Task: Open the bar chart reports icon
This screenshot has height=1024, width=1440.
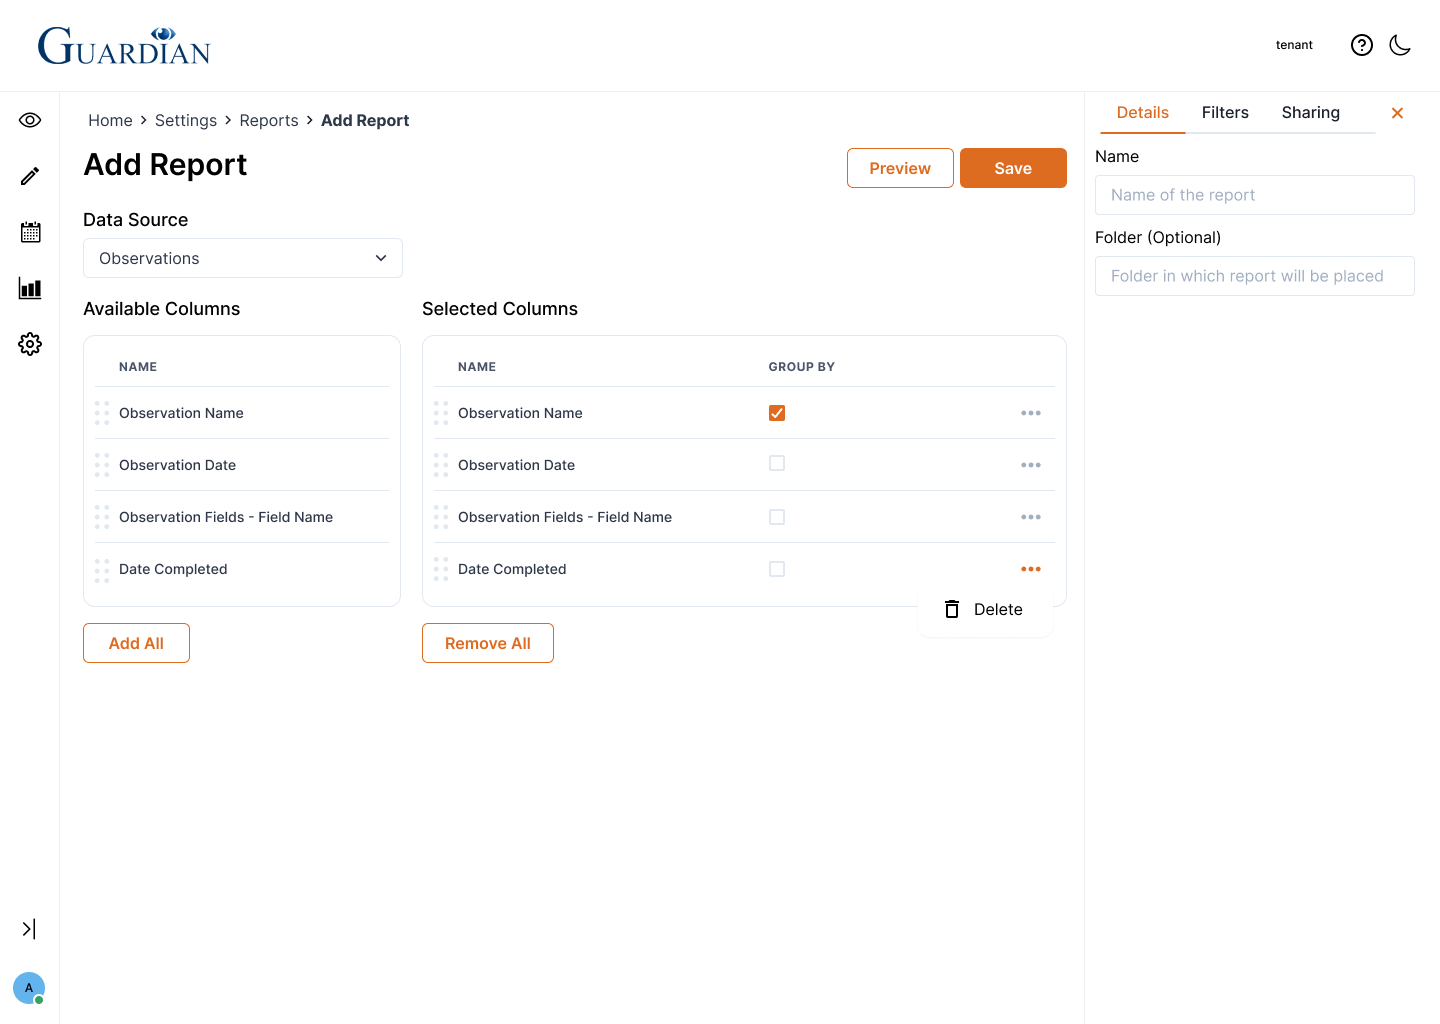Action: pyautogui.click(x=30, y=289)
